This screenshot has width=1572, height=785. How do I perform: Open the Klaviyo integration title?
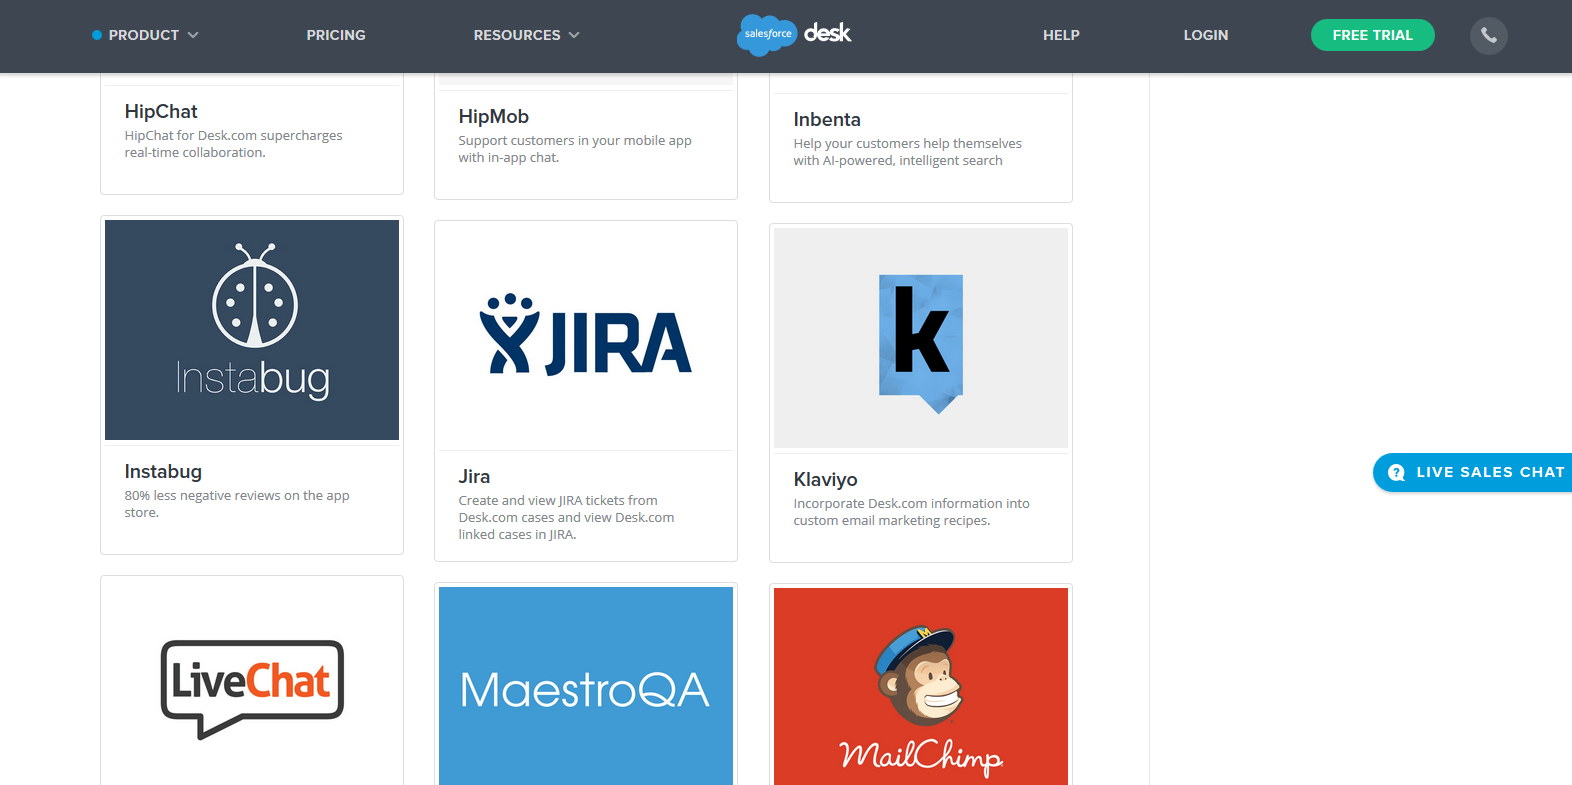click(825, 479)
